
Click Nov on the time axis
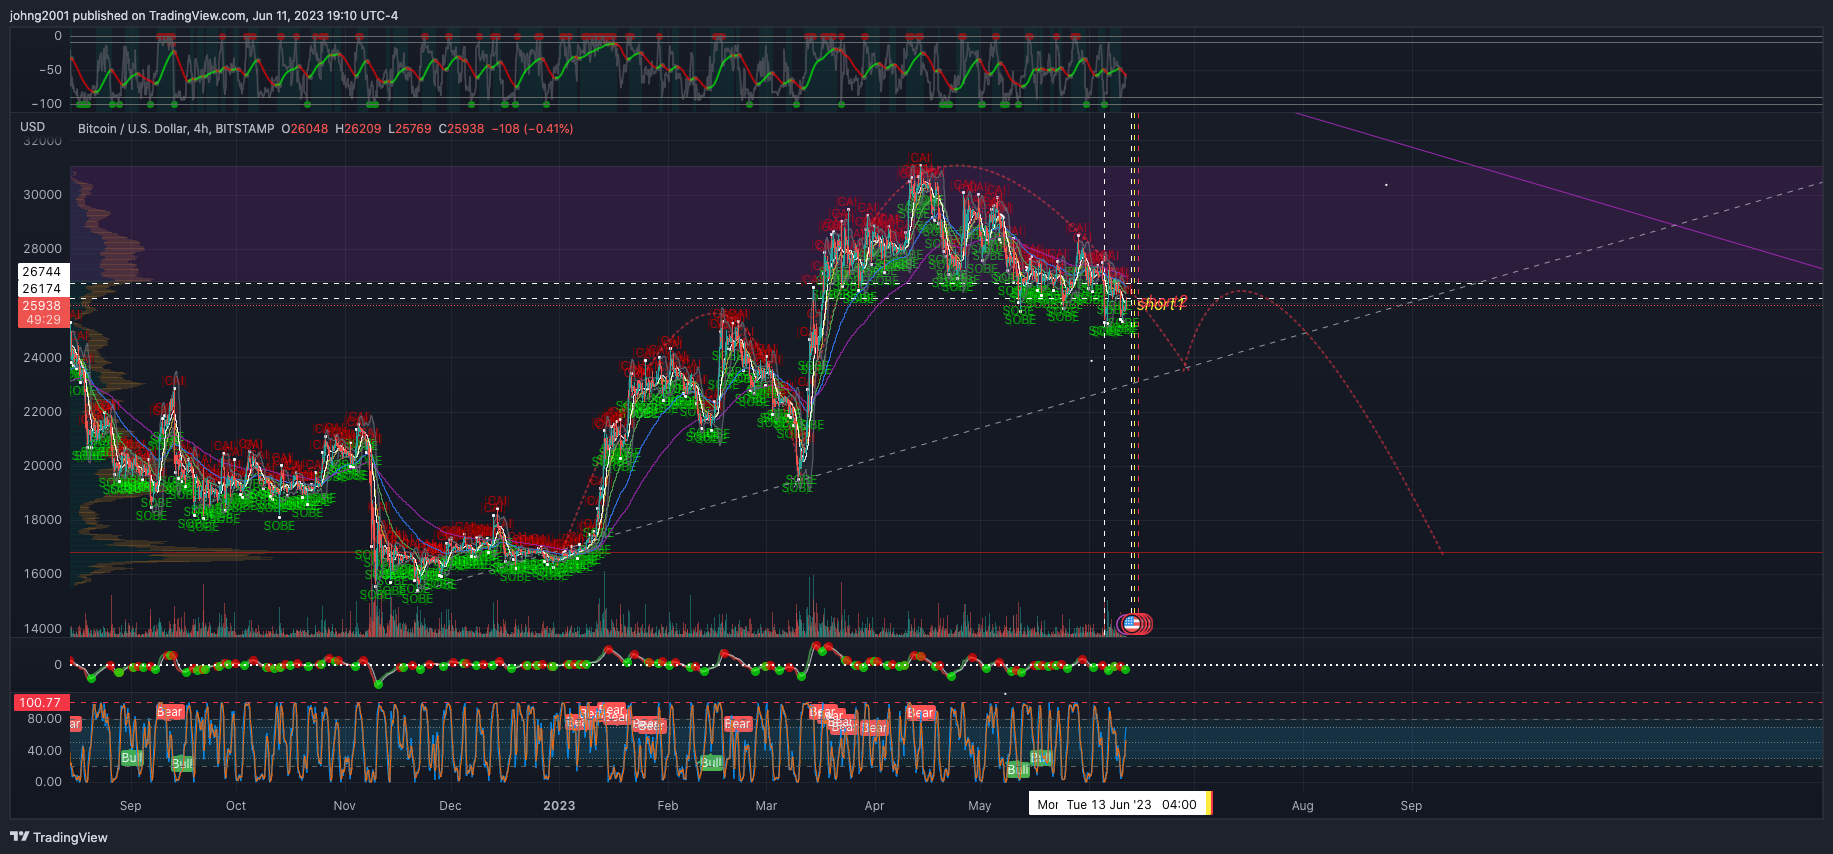344,806
